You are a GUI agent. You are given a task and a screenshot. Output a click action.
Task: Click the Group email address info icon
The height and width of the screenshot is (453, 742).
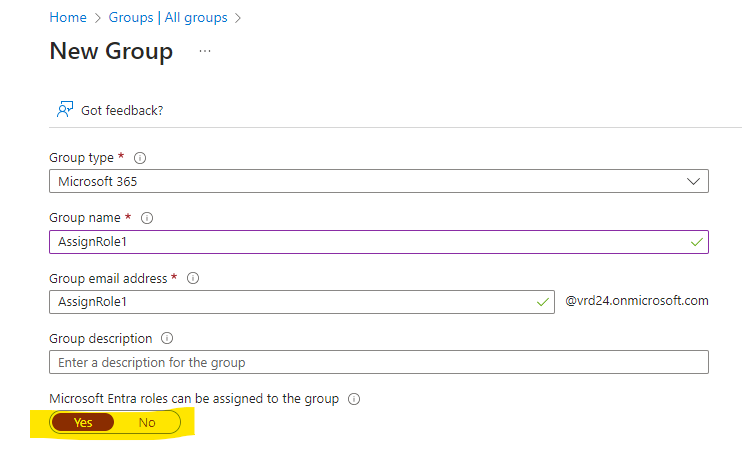[193, 278]
